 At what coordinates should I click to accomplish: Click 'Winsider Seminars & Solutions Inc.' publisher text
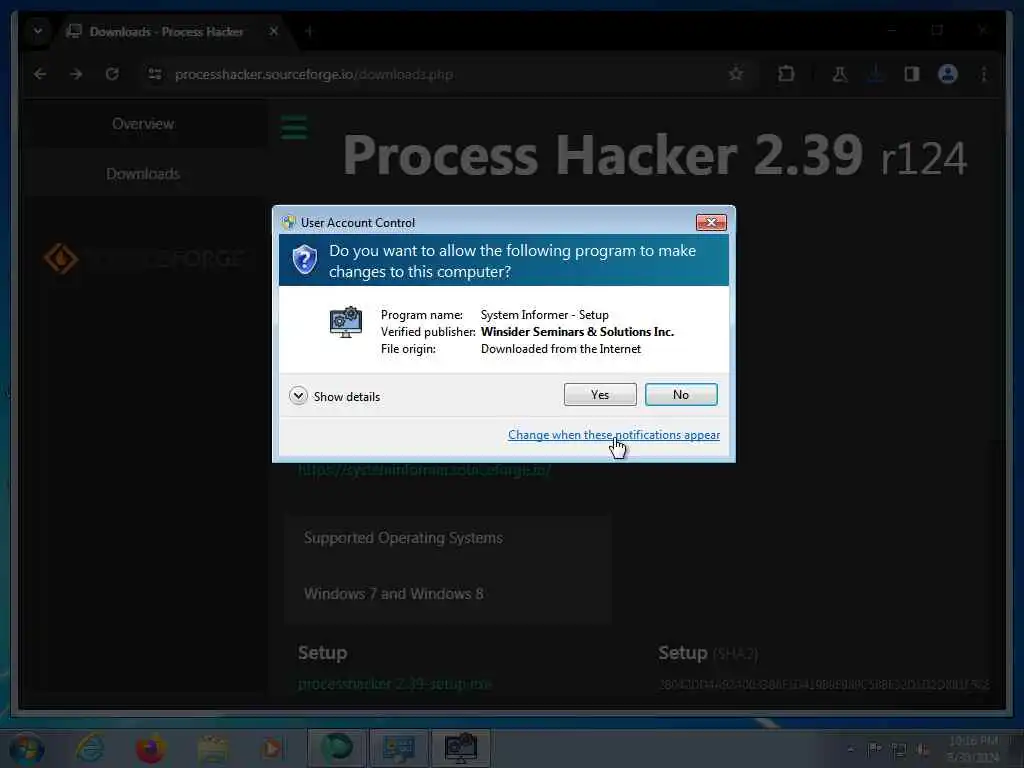point(577,332)
